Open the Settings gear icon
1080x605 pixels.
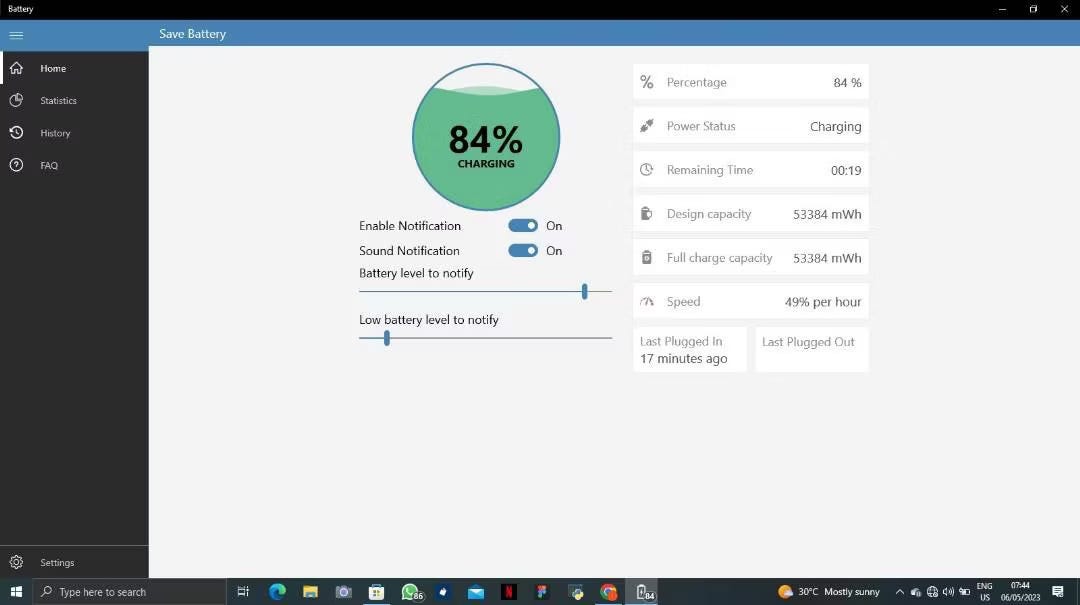click(x=16, y=562)
